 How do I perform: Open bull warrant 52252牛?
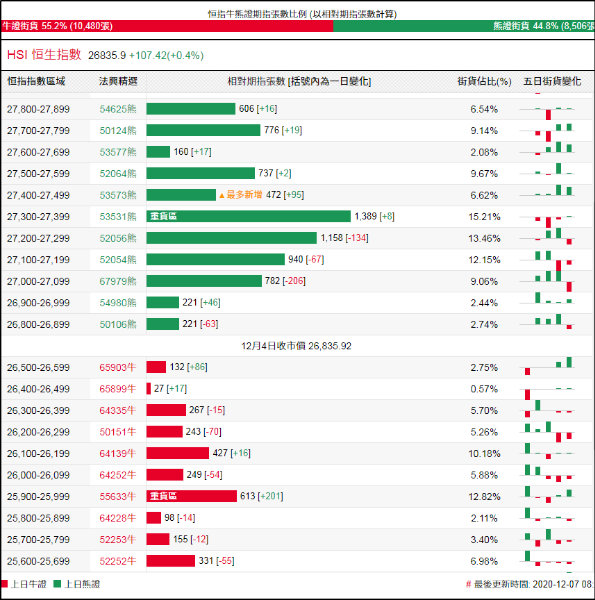117,561
